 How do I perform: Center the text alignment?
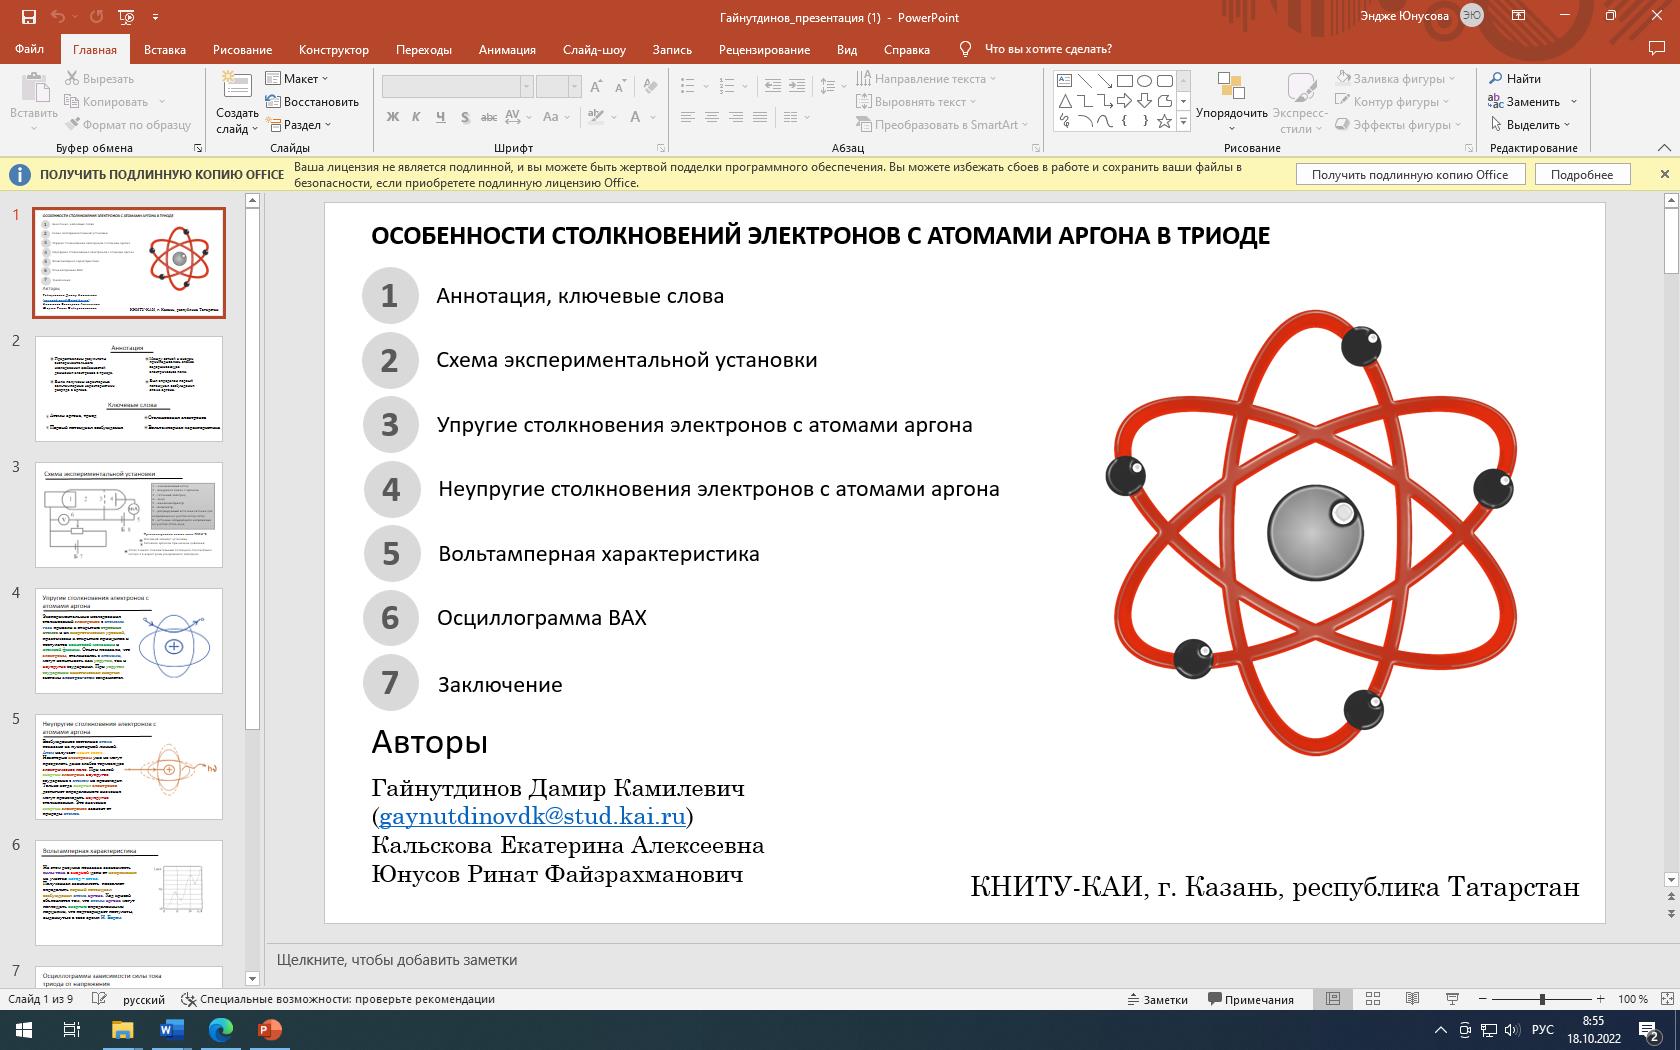pyautogui.click(x=711, y=117)
